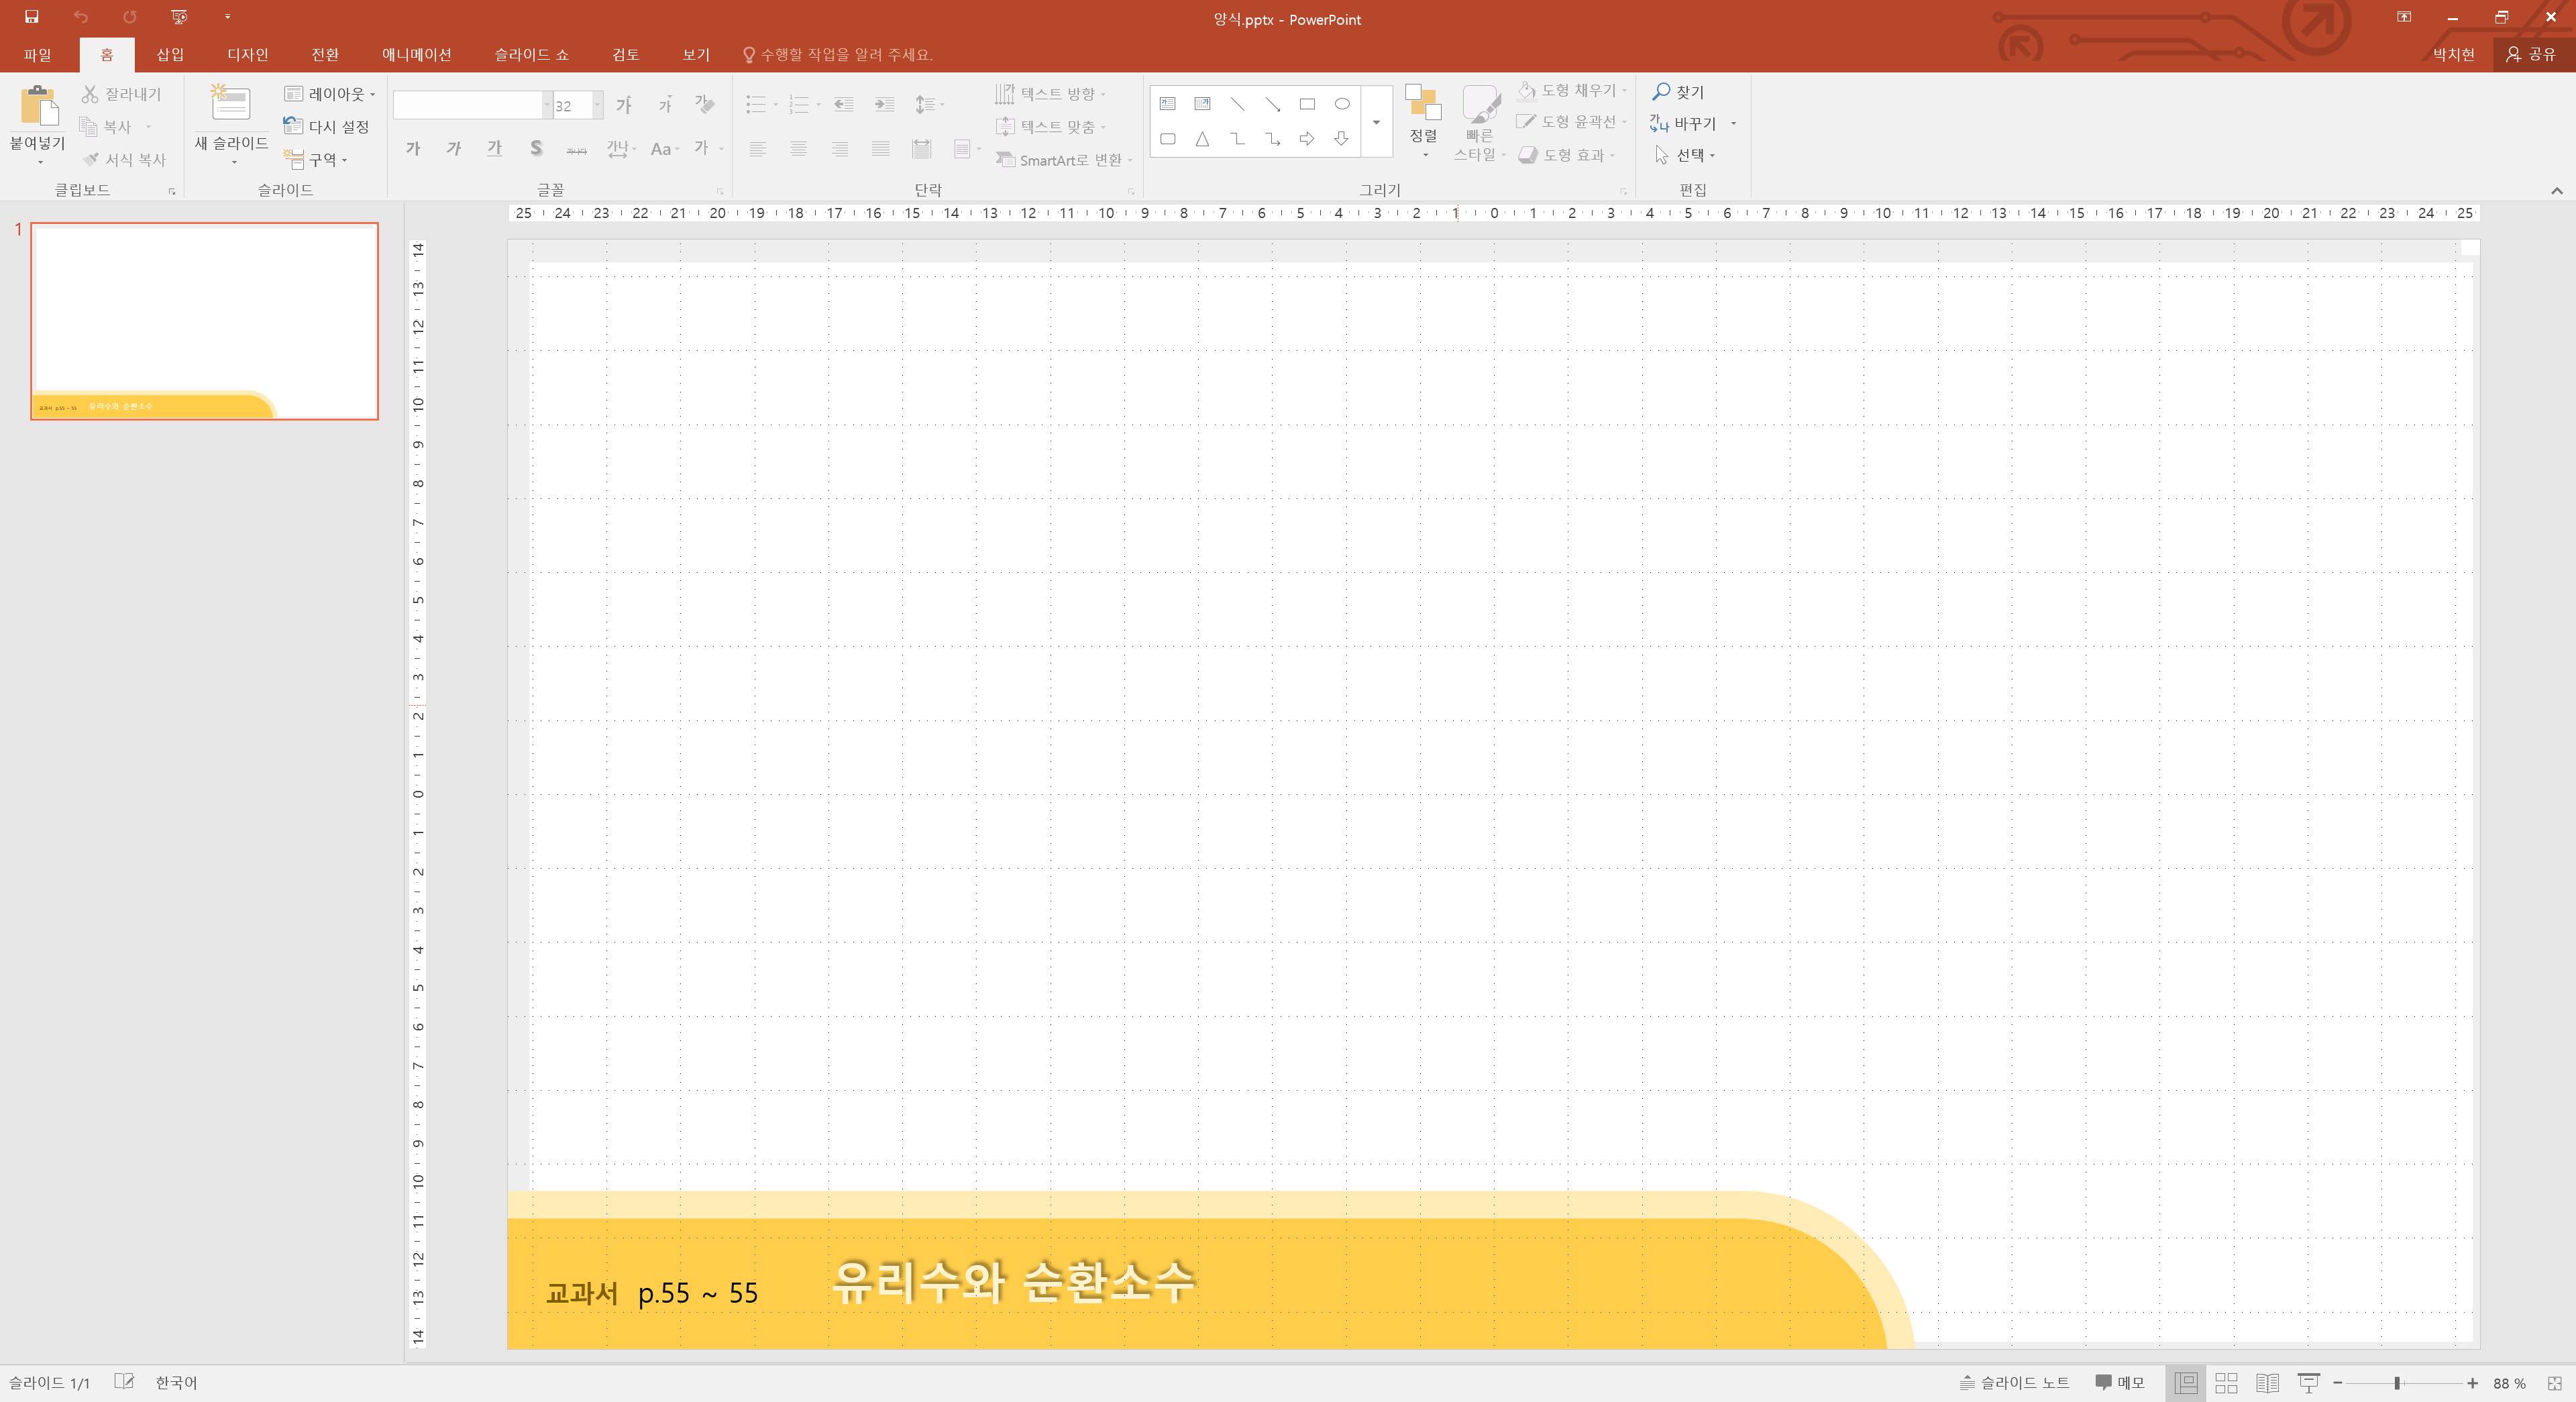Image resolution: width=2576 pixels, height=1402 pixels.
Task: Open the shapes gallery More dropdown arrow
Action: [1376, 122]
